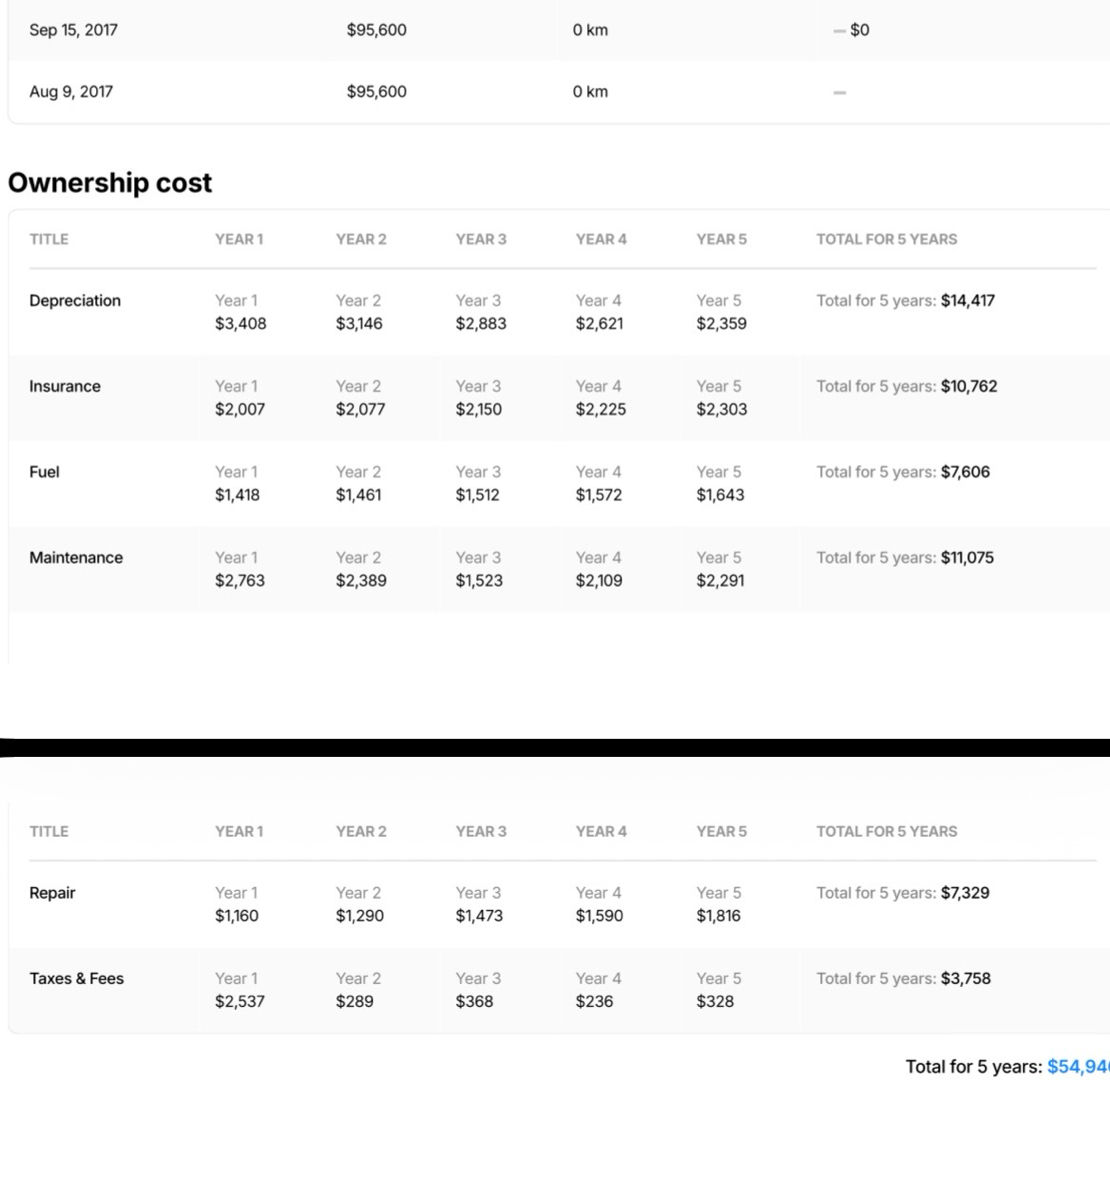Select the Taxes & Fees row label

point(76,978)
